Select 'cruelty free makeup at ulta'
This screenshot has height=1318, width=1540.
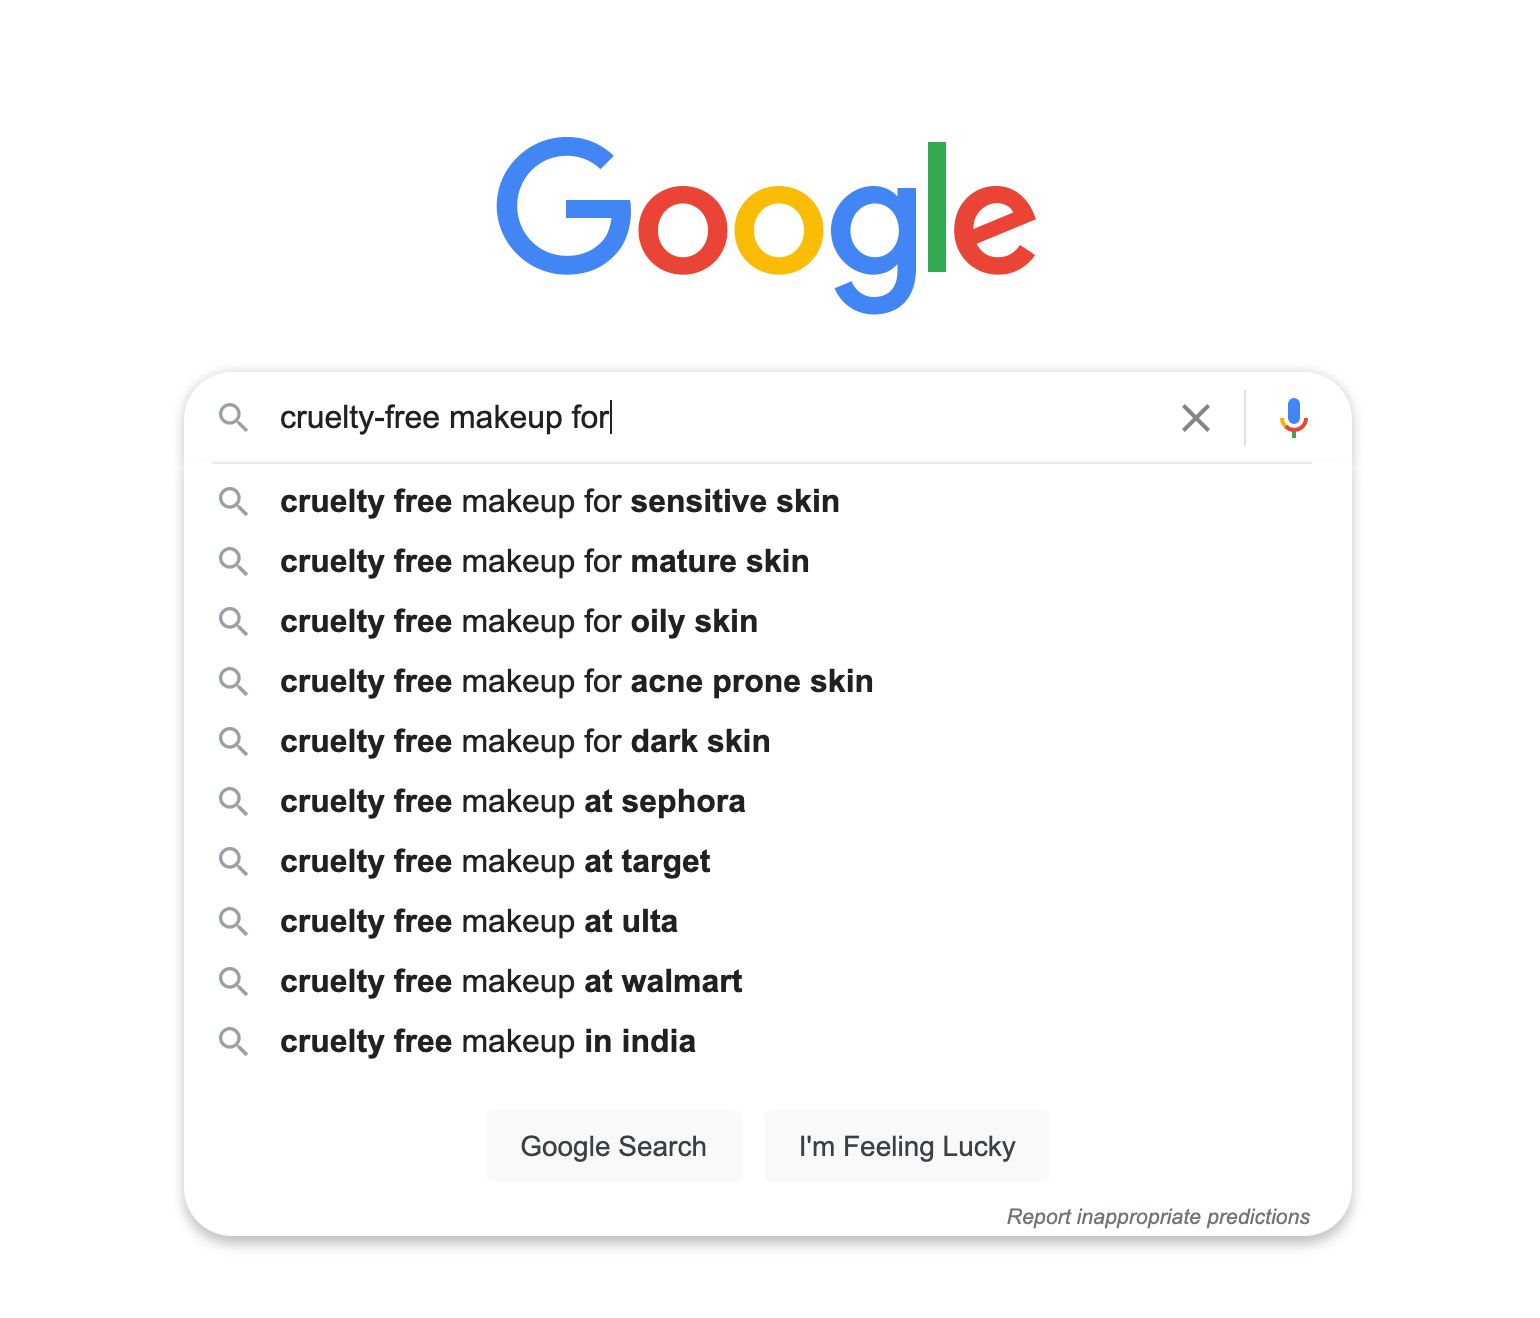click(478, 921)
